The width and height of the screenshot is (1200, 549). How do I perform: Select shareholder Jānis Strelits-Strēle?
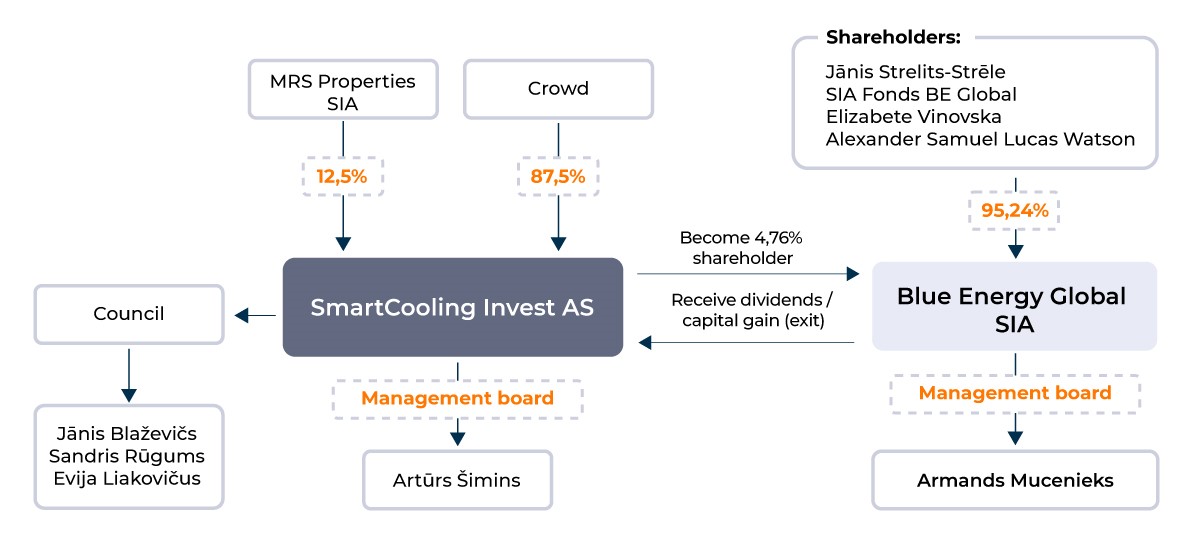point(915,72)
